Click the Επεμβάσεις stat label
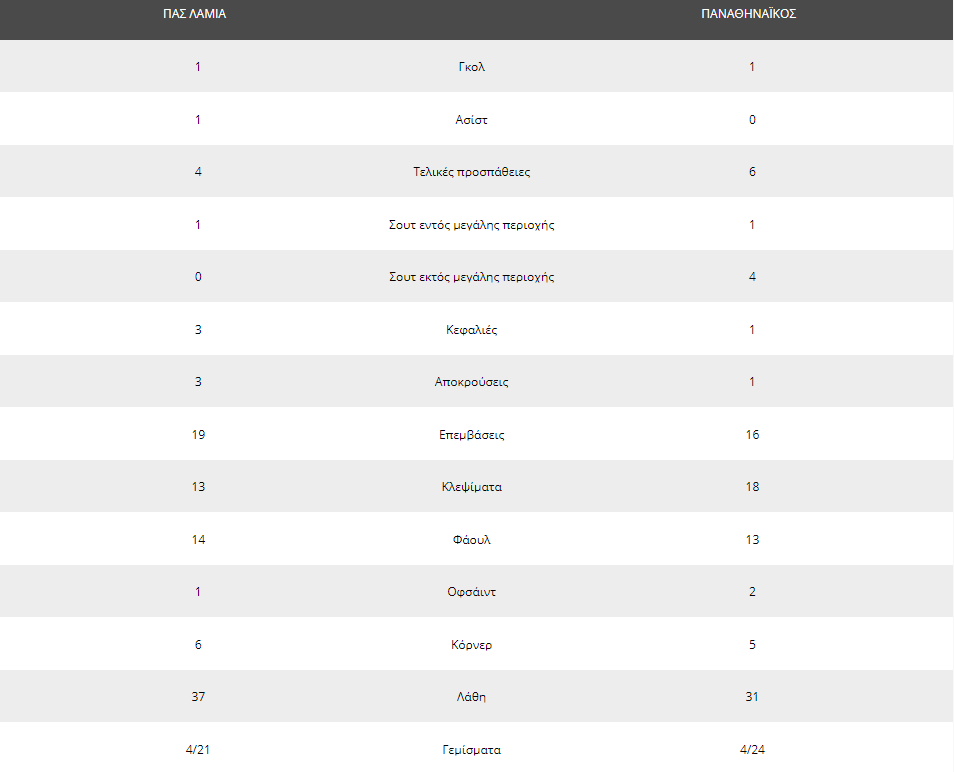The width and height of the screenshot is (954, 772). point(472,435)
